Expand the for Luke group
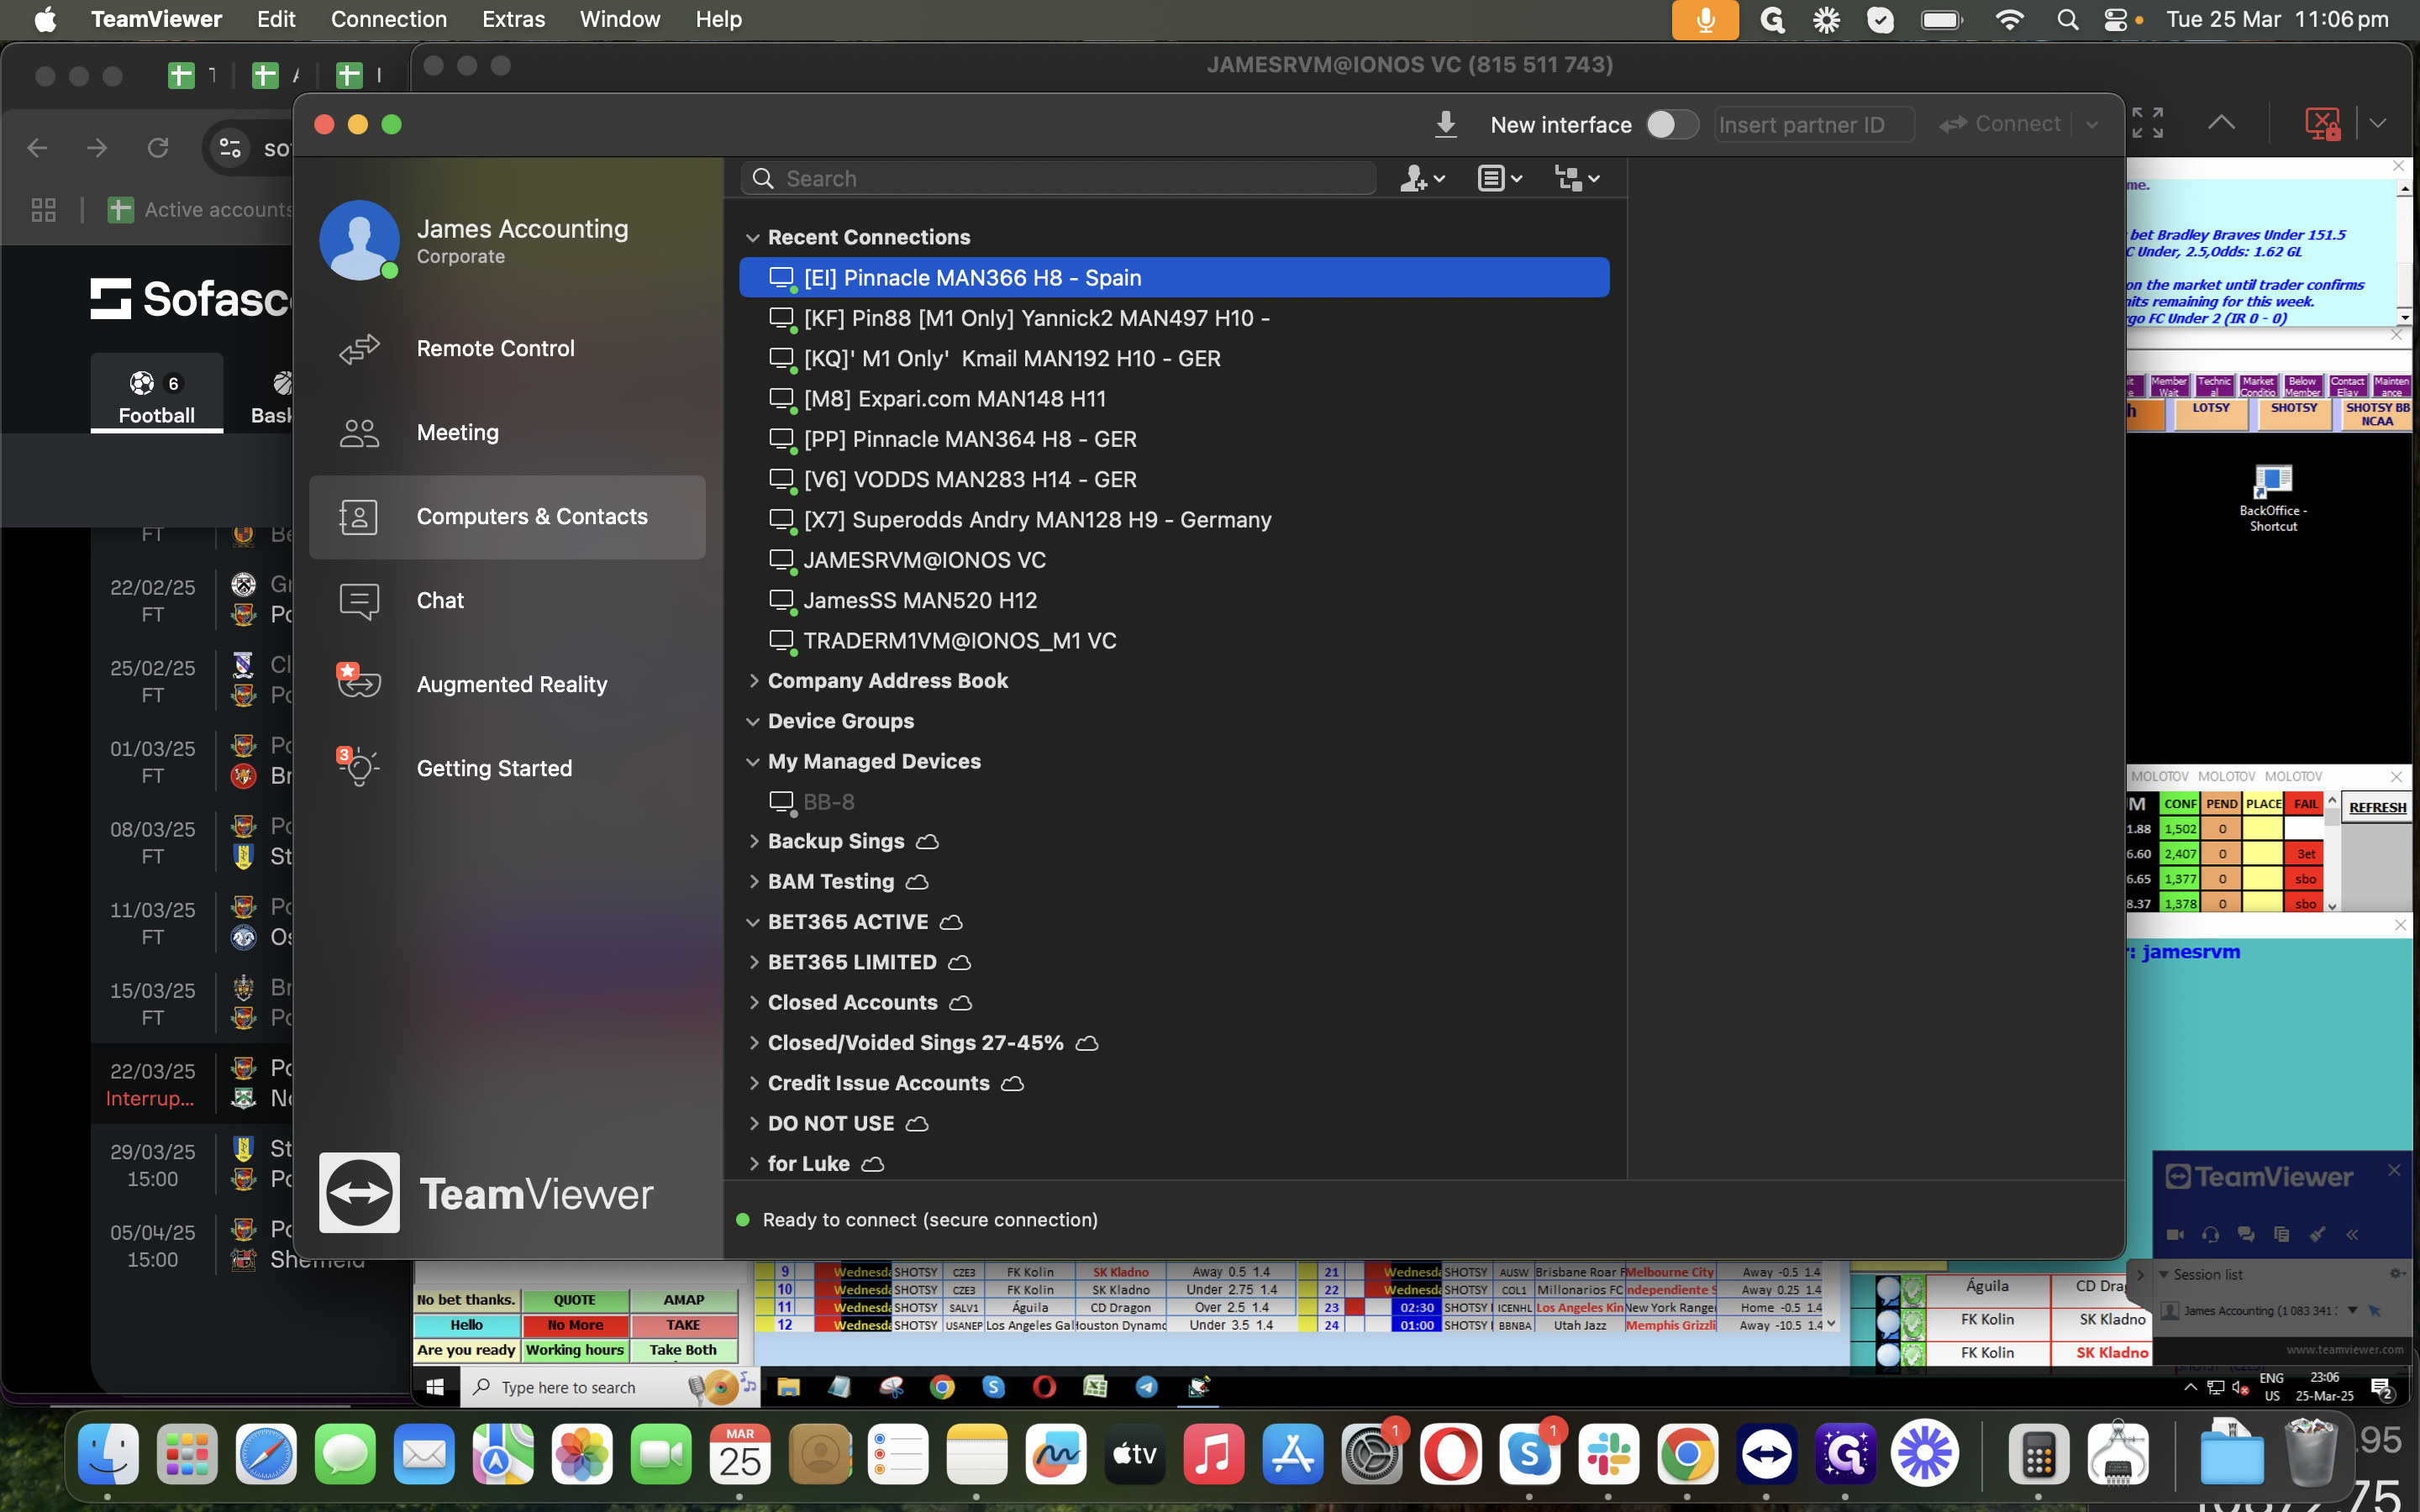 (x=752, y=1164)
